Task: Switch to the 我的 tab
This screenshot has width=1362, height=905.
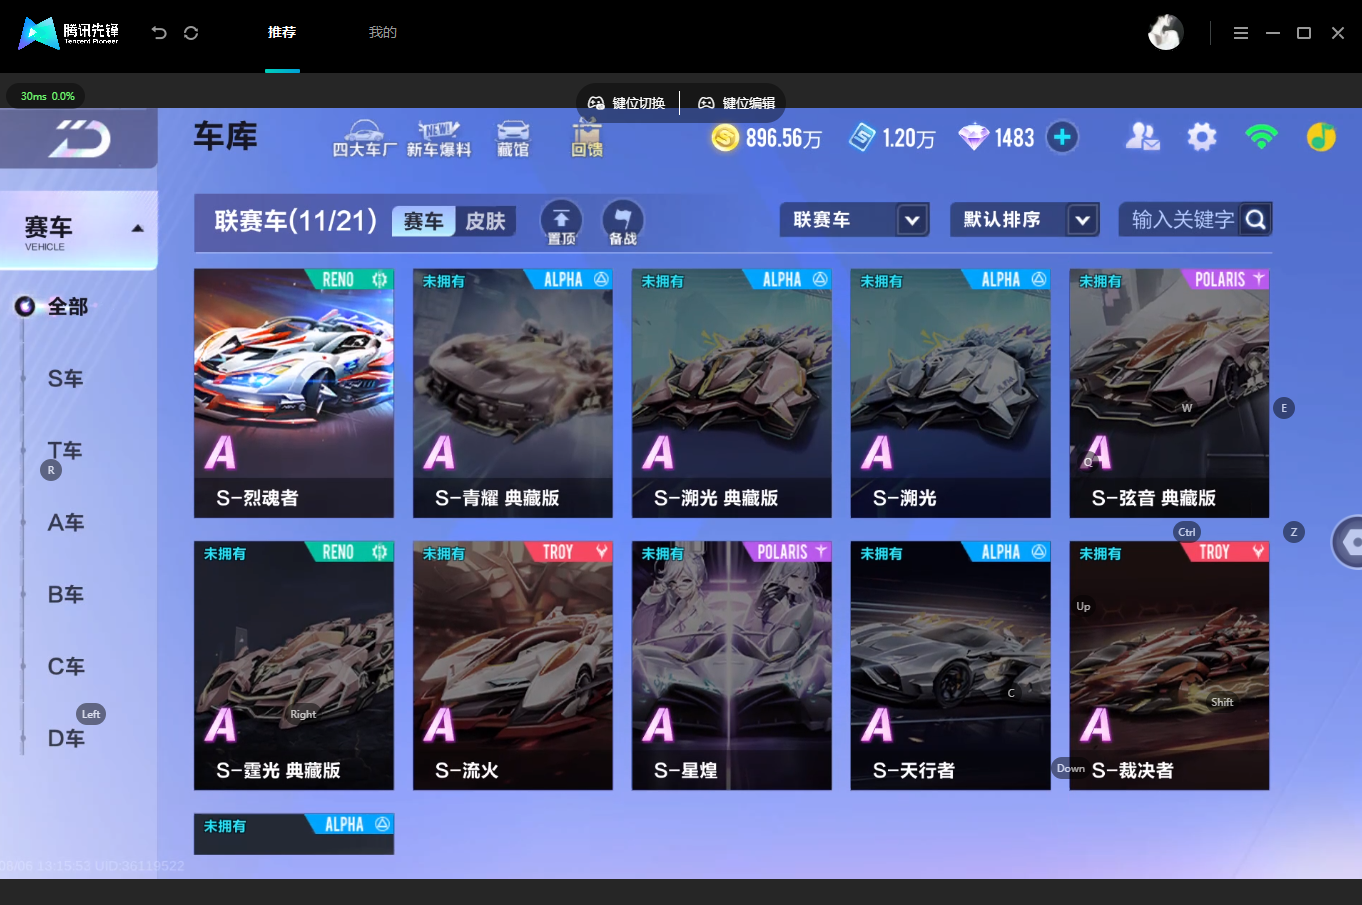Action: click(383, 33)
